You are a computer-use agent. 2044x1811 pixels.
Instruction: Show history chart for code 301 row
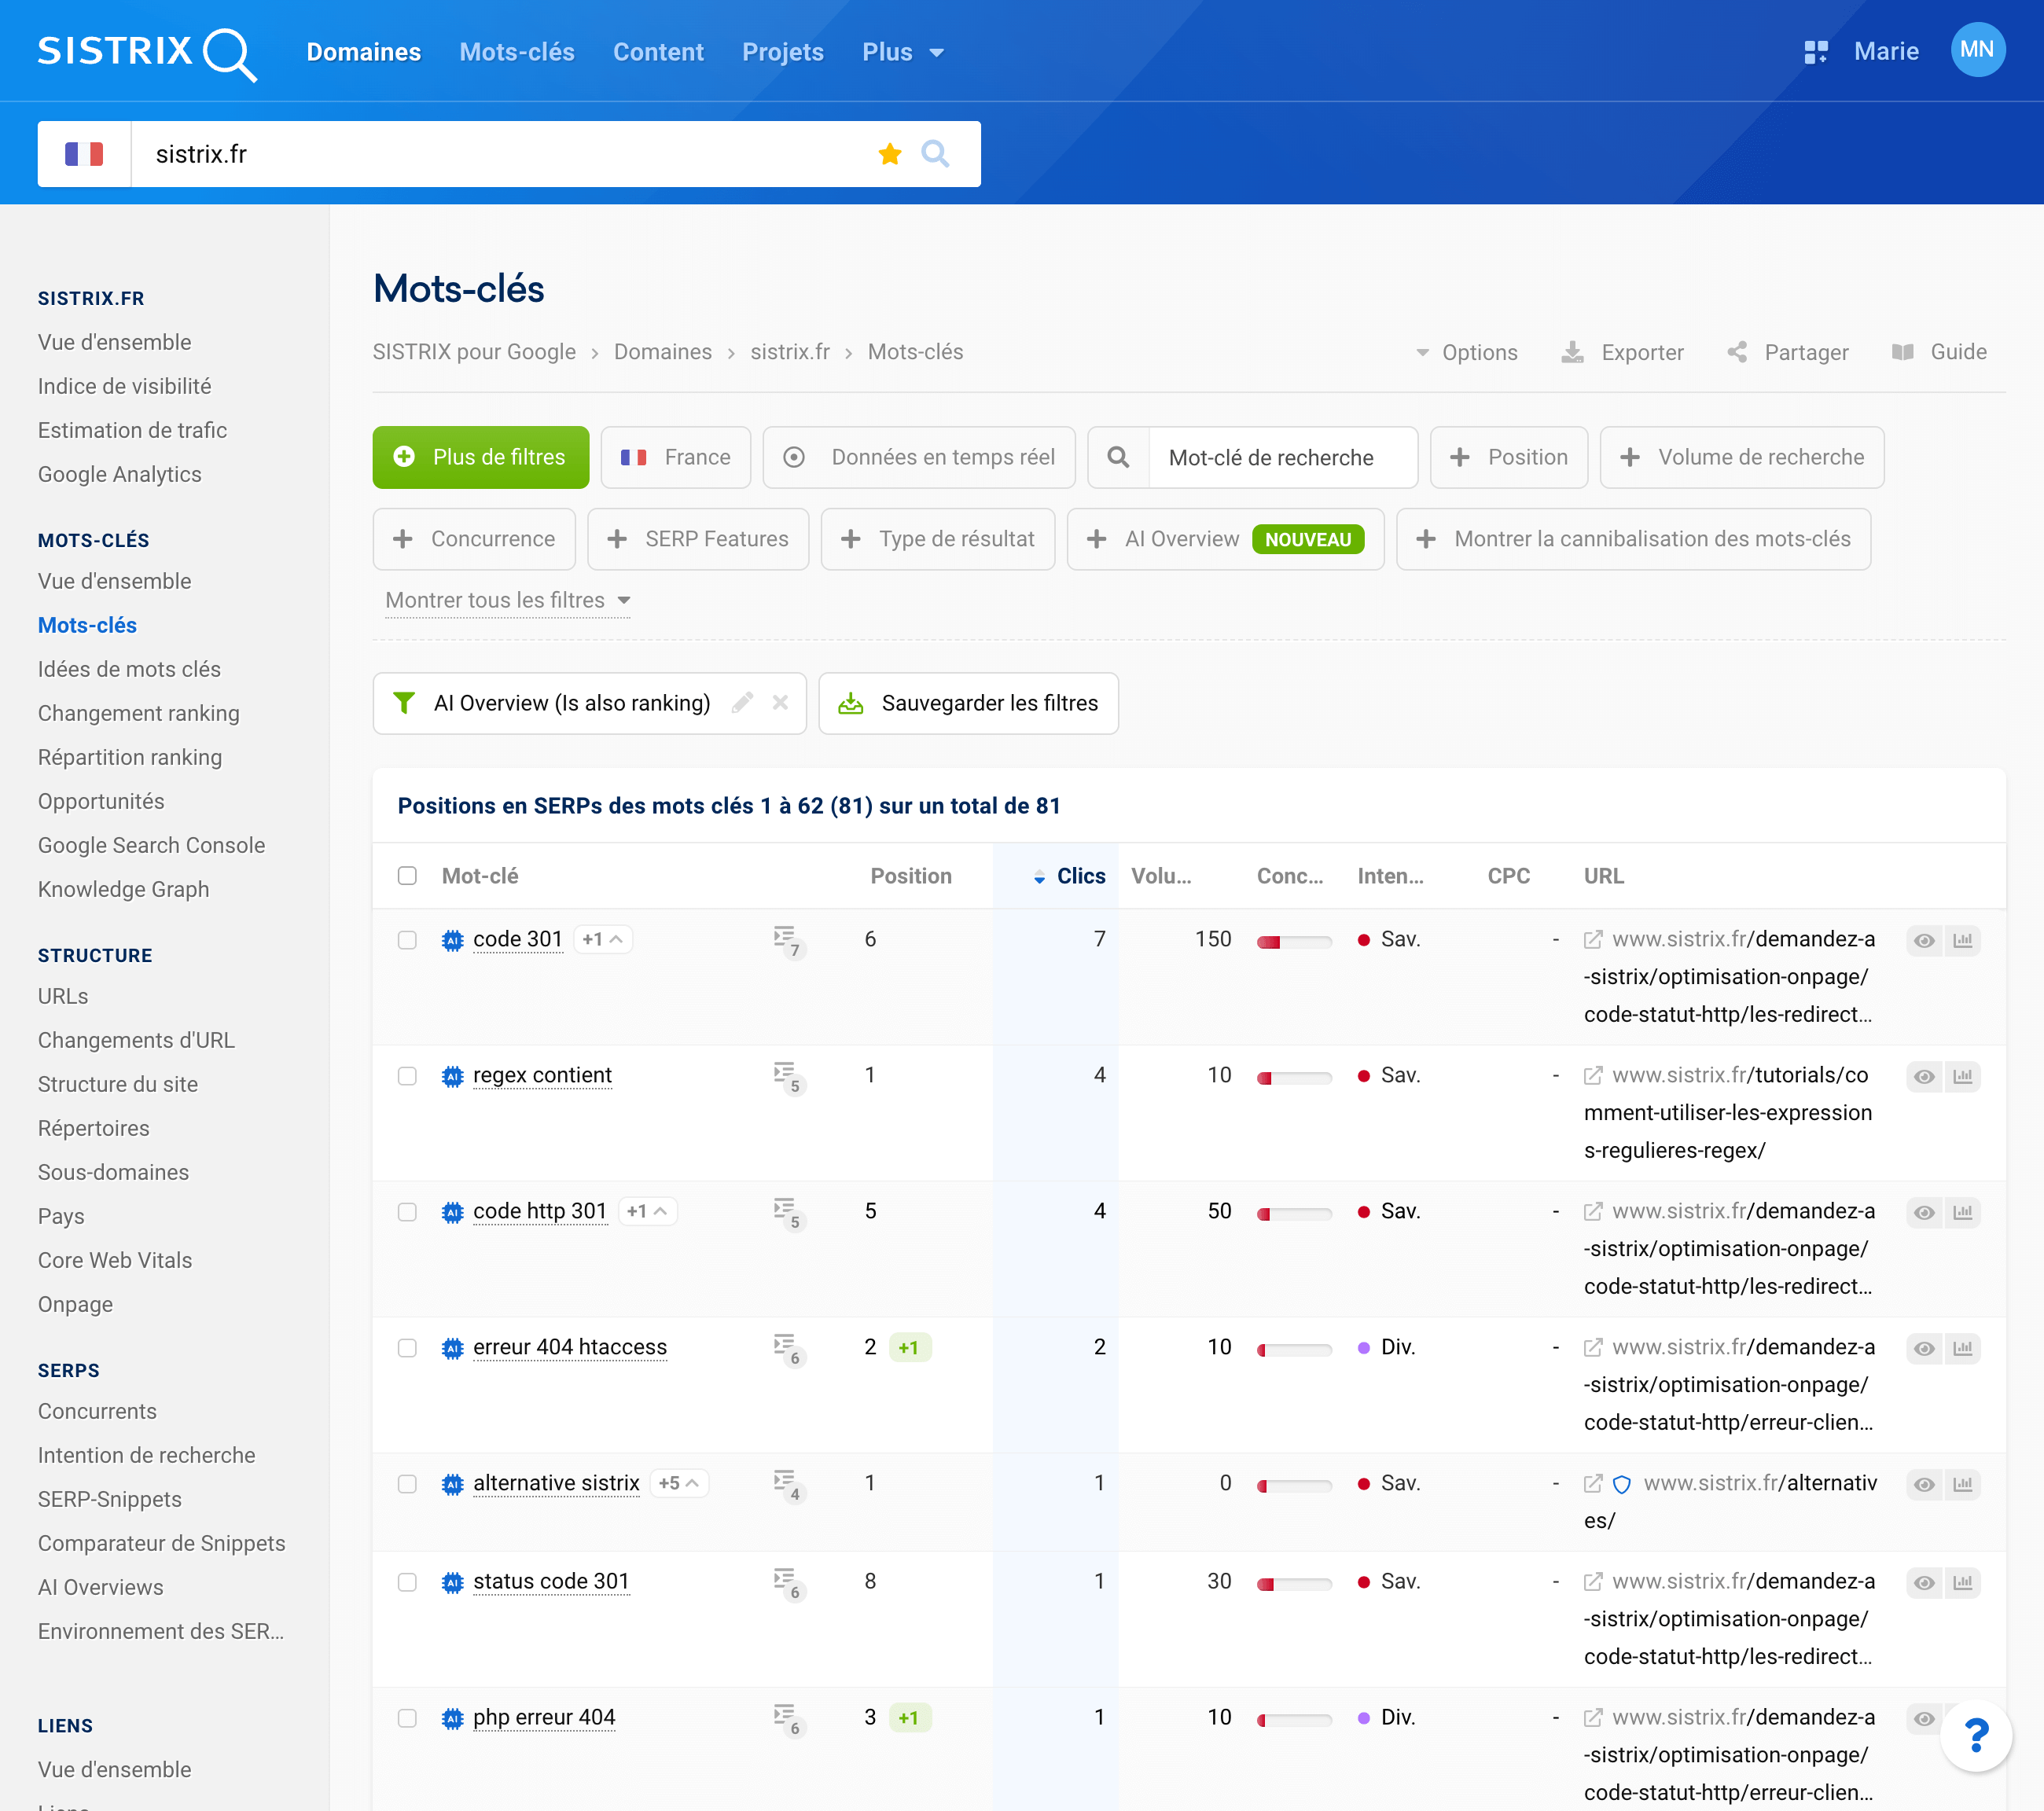1962,940
